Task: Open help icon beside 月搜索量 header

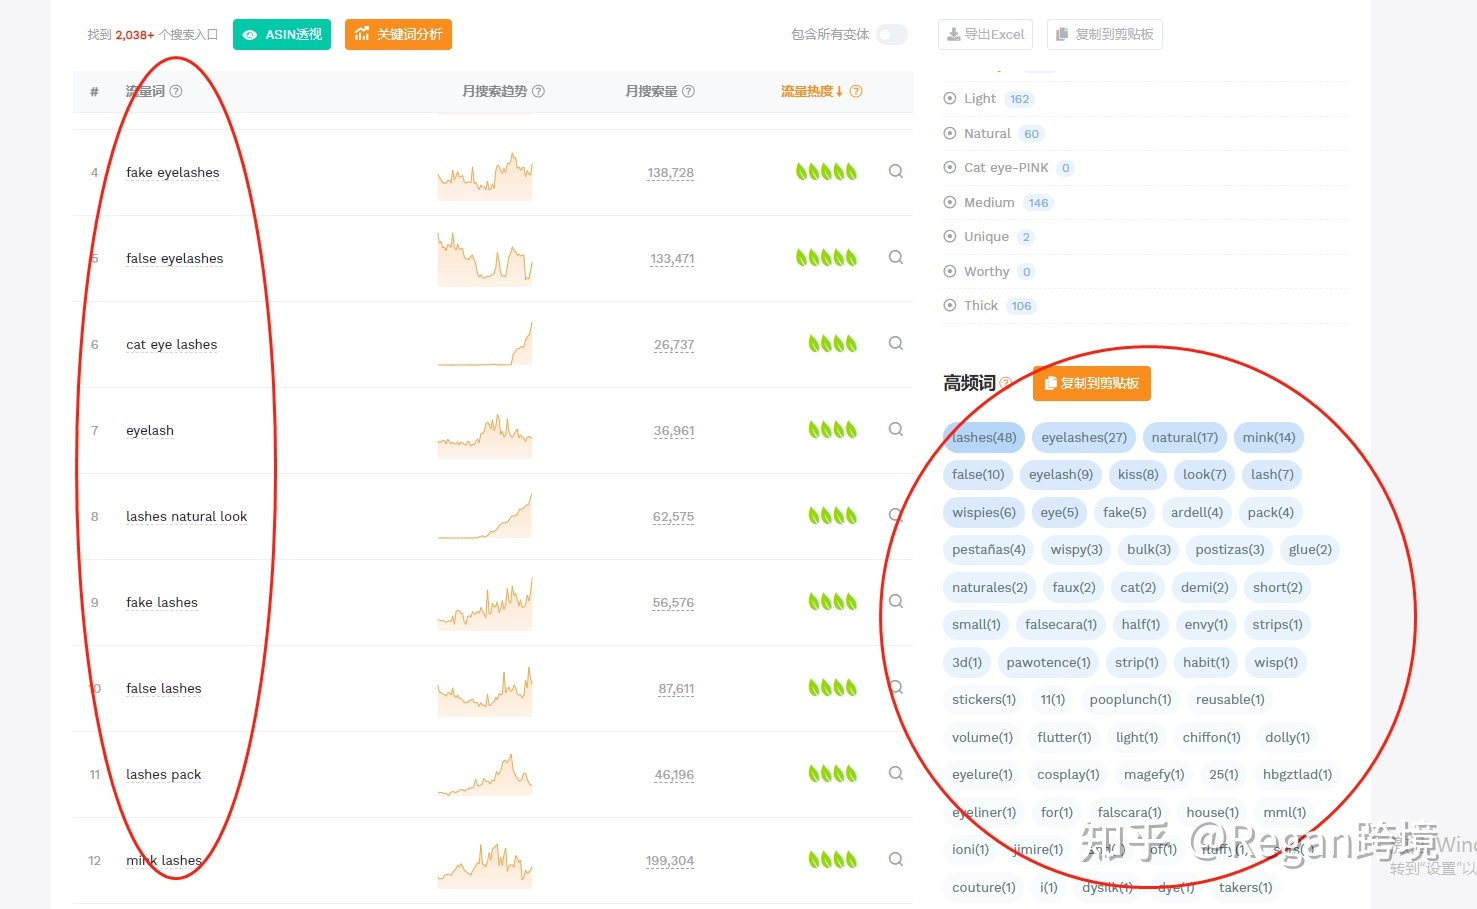Action: (x=688, y=91)
